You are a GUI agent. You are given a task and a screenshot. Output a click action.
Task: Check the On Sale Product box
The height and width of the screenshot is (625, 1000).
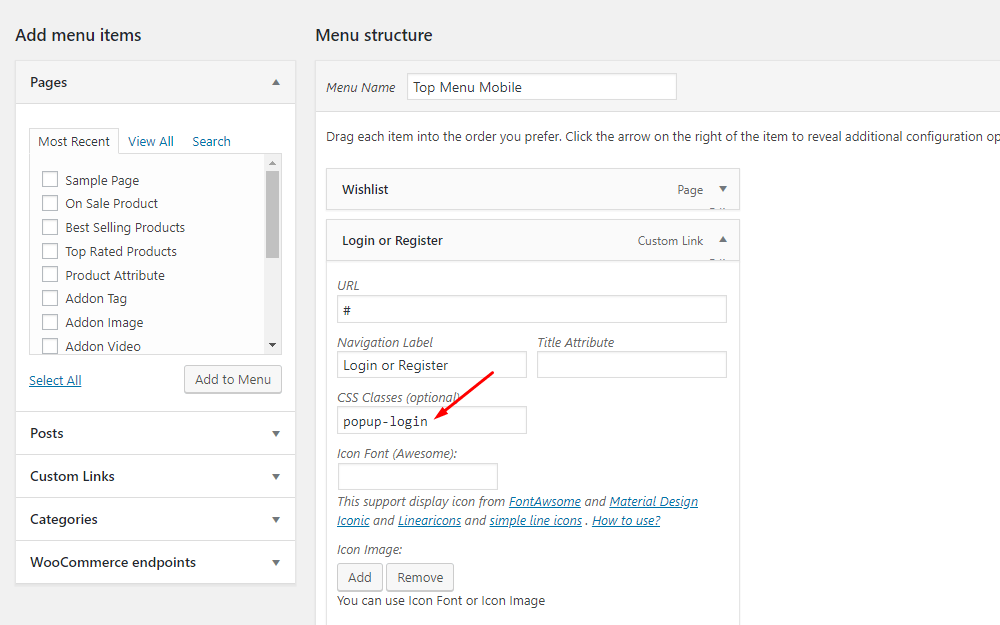point(50,203)
